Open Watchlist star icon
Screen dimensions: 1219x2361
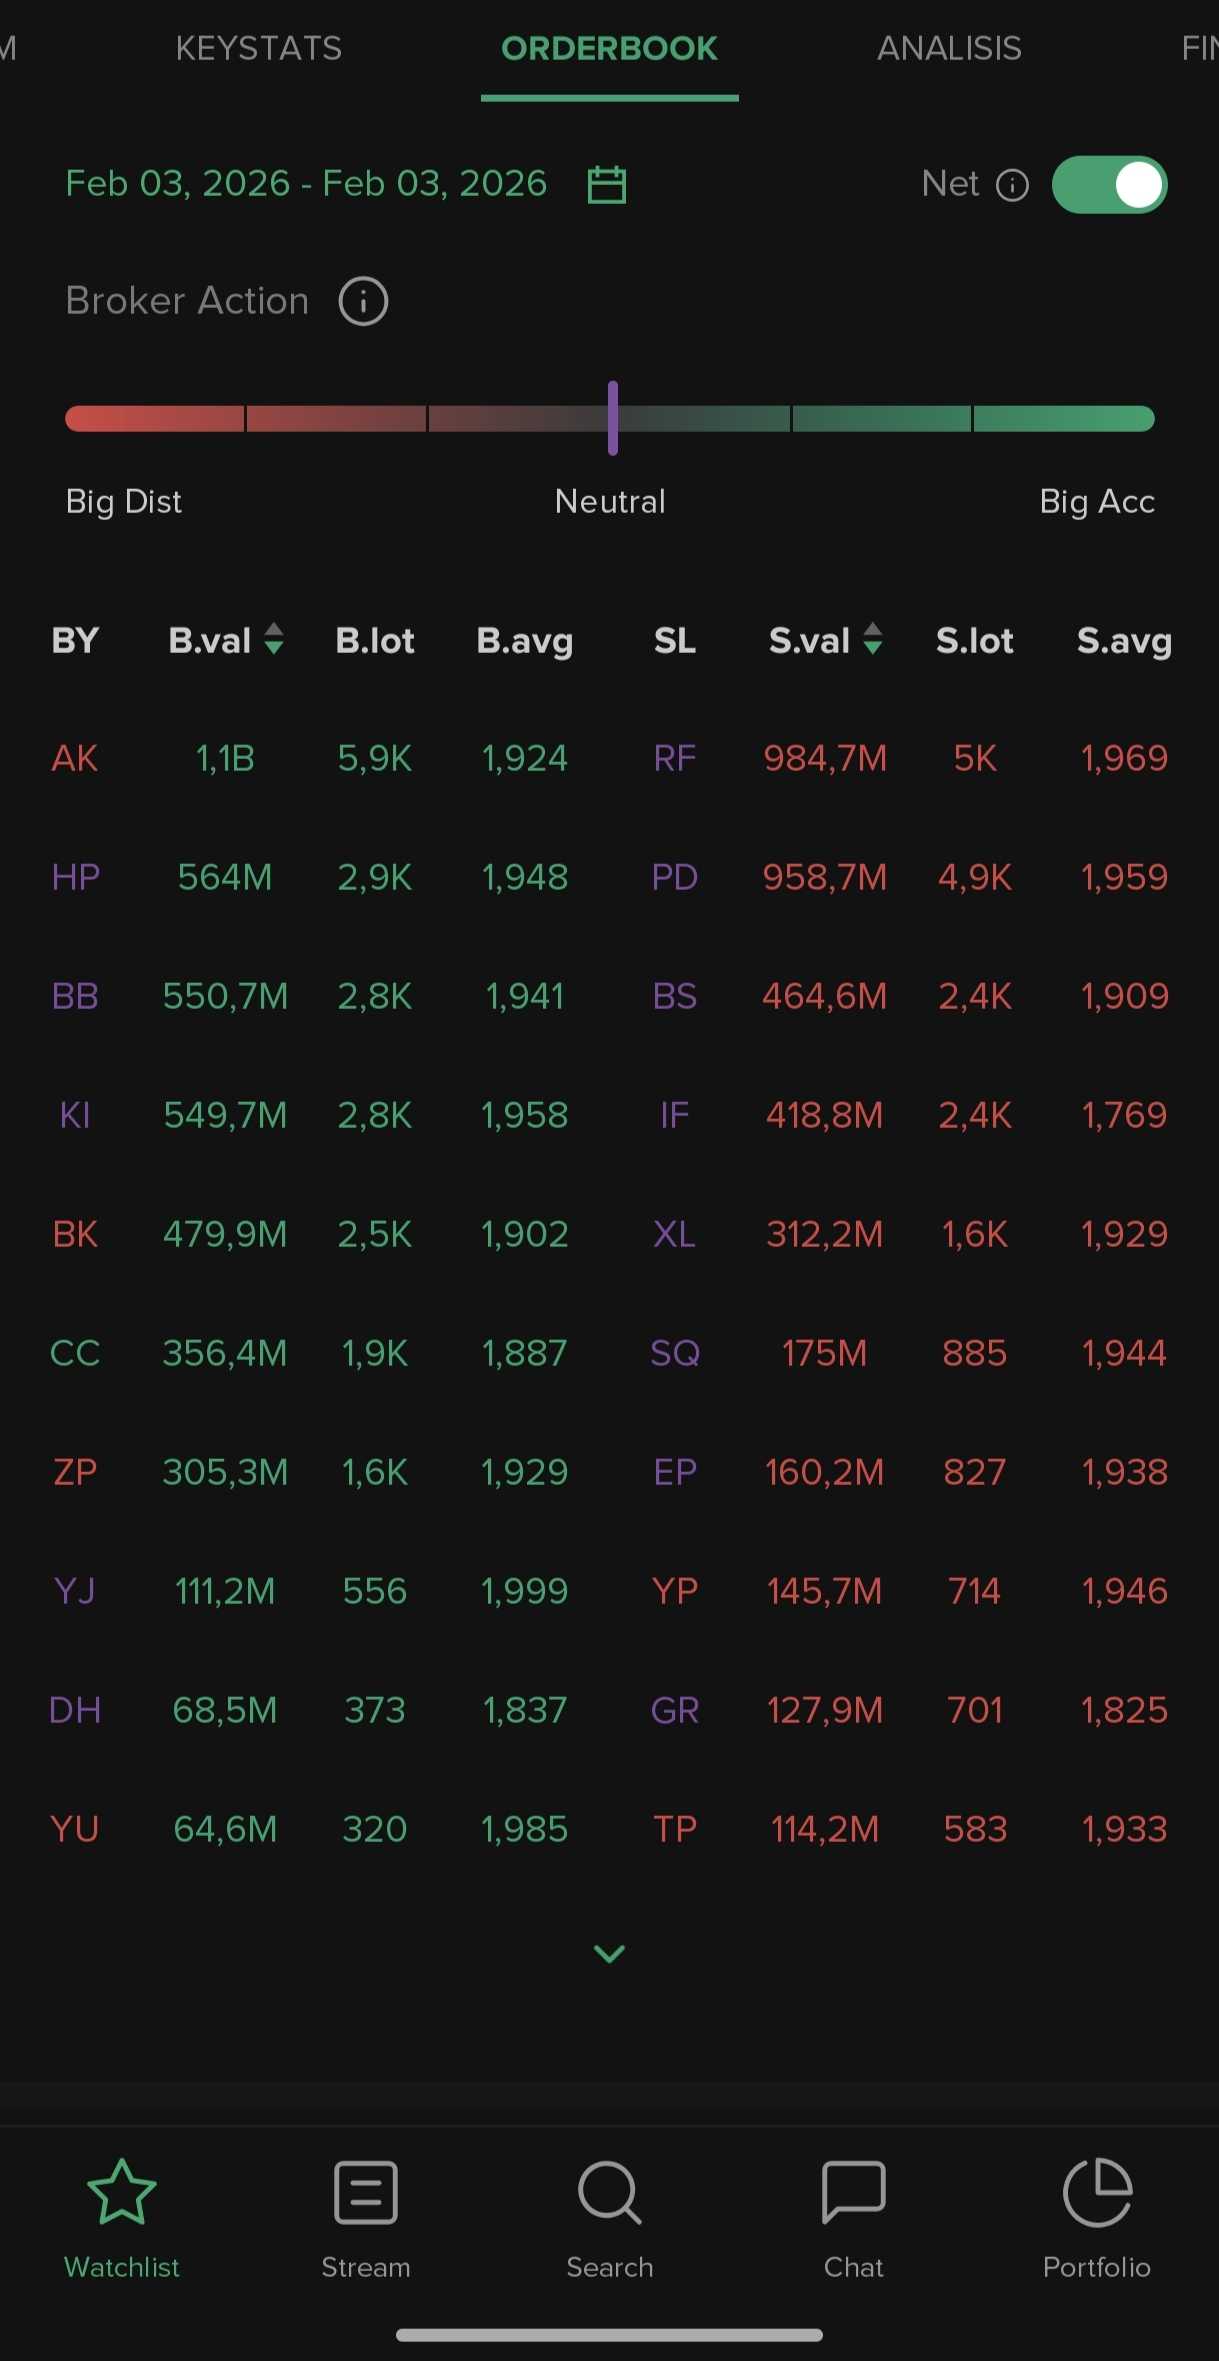click(x=122, y=2193)
